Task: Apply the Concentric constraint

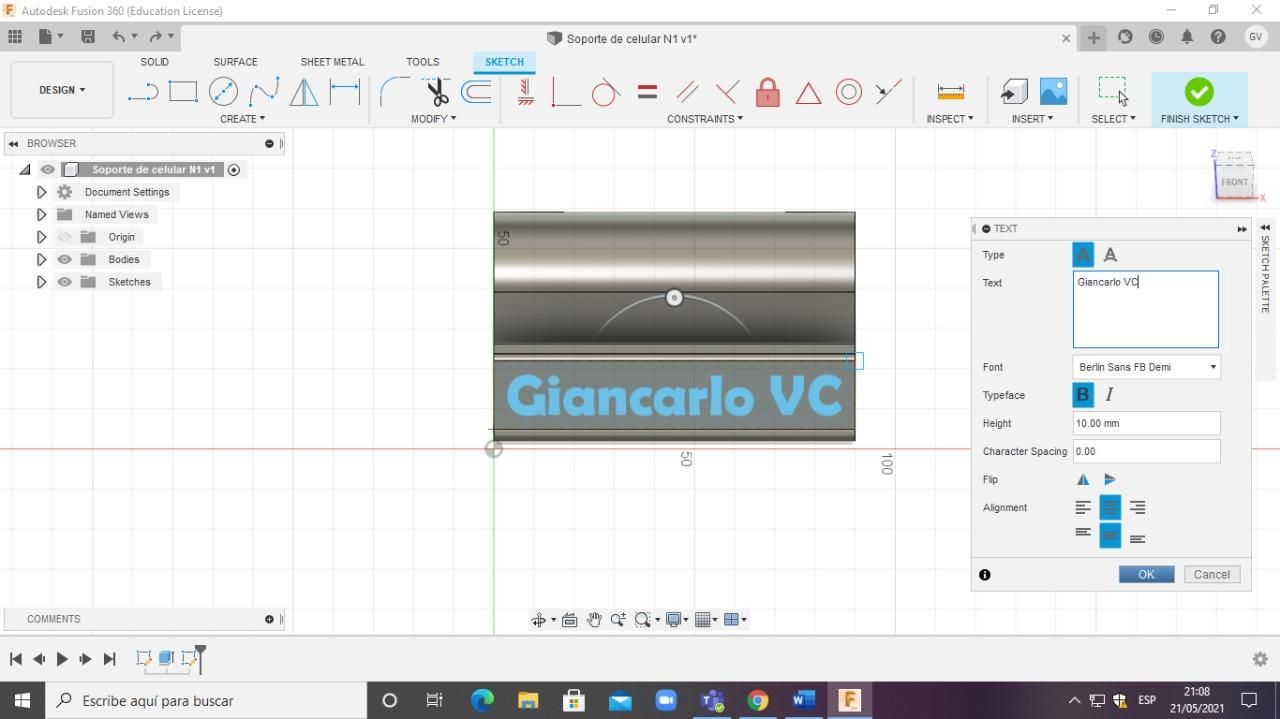Action: click(x=848, y=92)
